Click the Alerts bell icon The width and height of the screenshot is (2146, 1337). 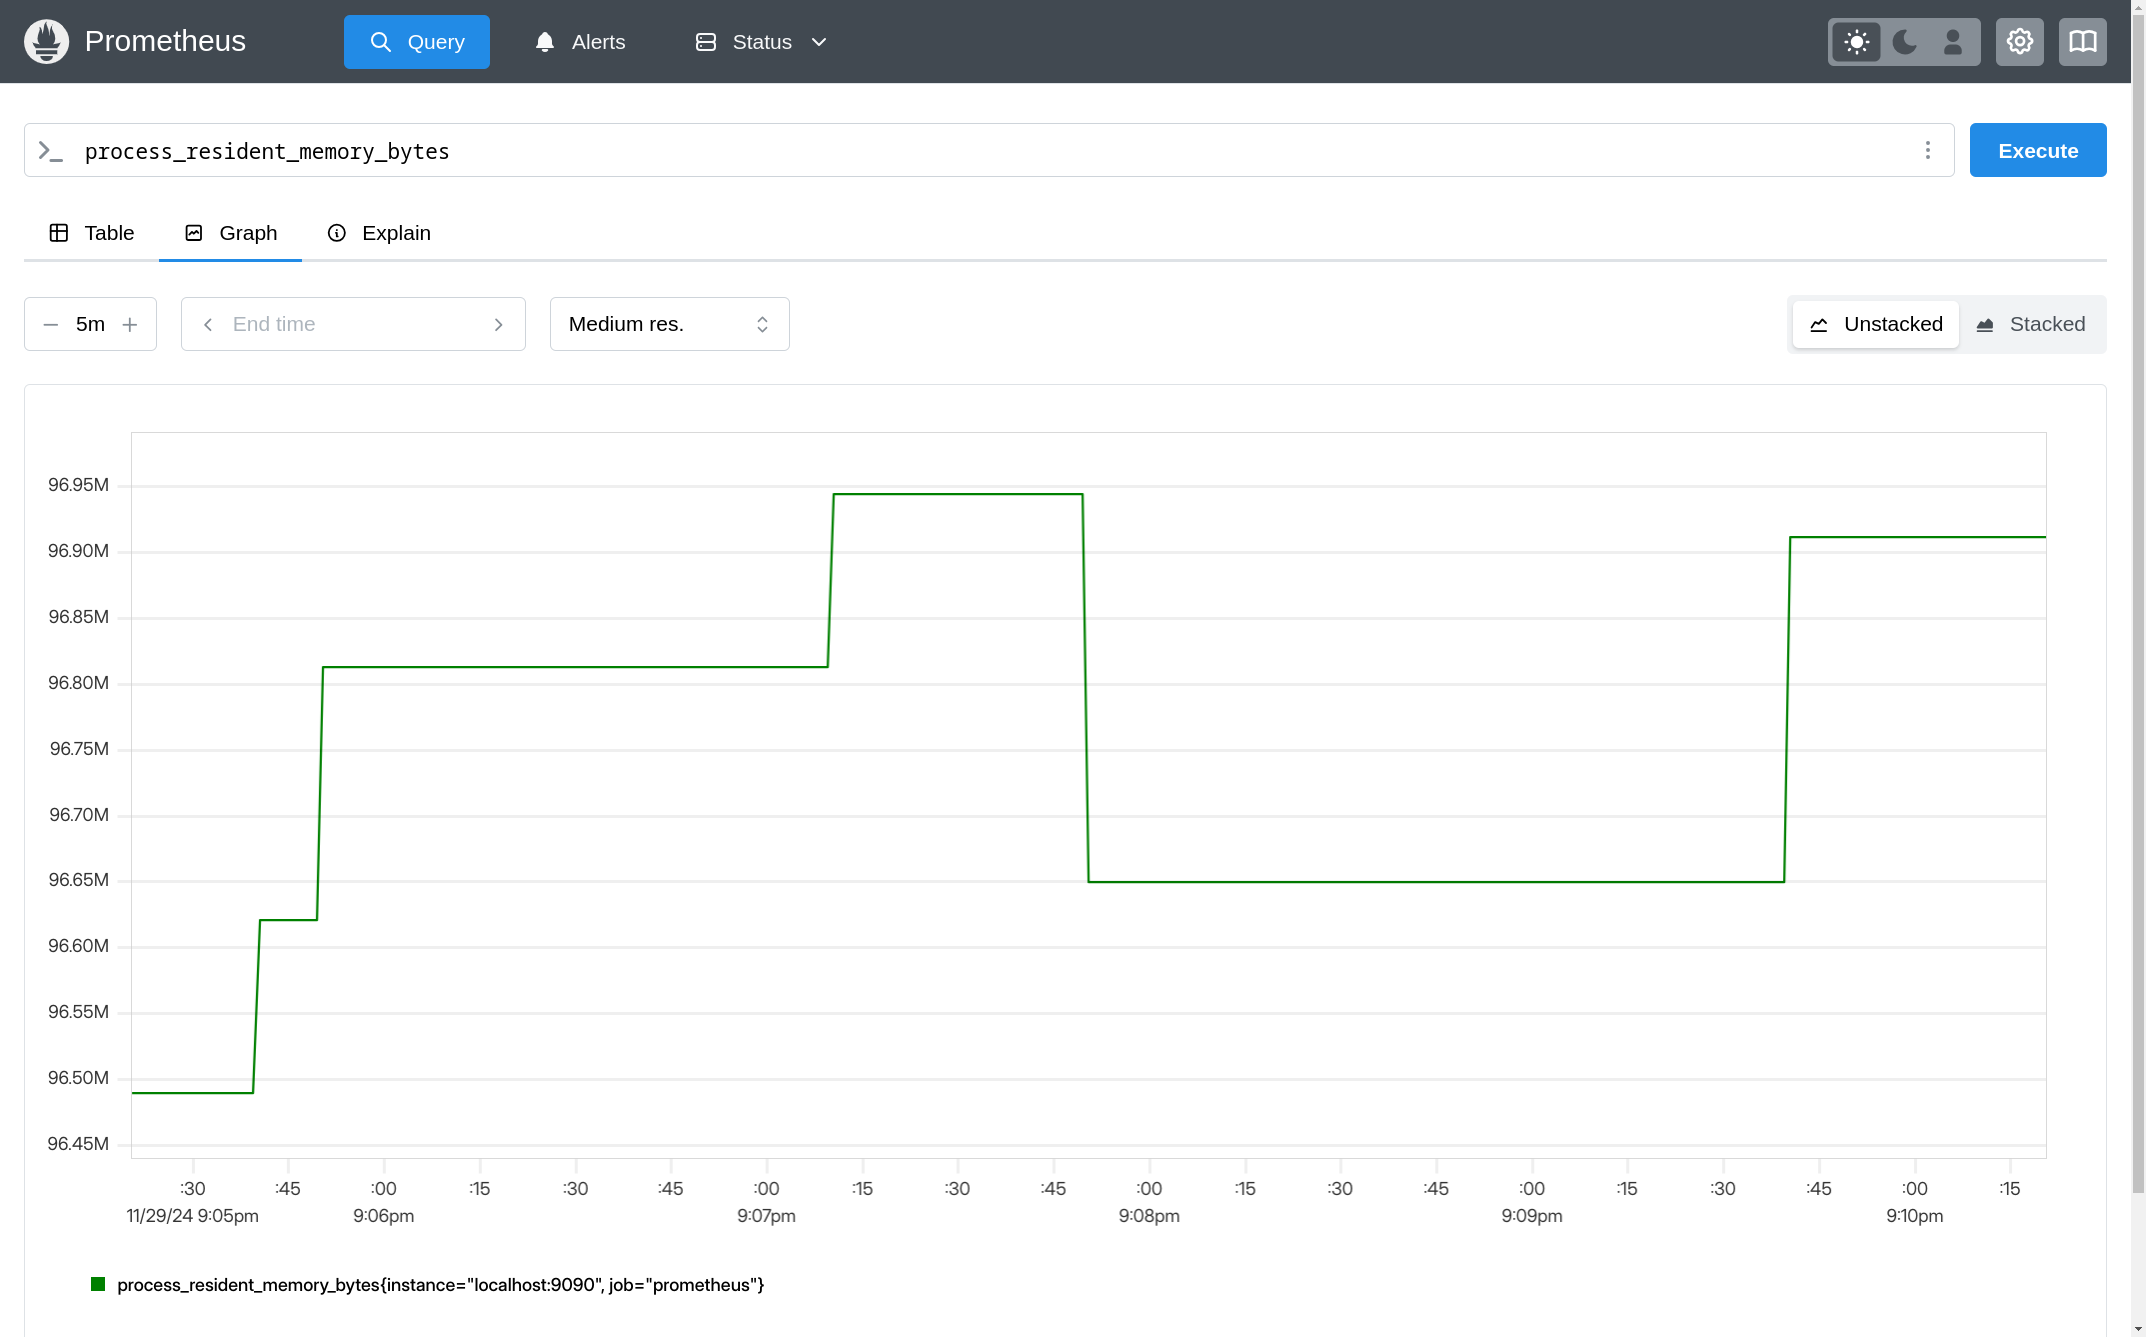547,42
